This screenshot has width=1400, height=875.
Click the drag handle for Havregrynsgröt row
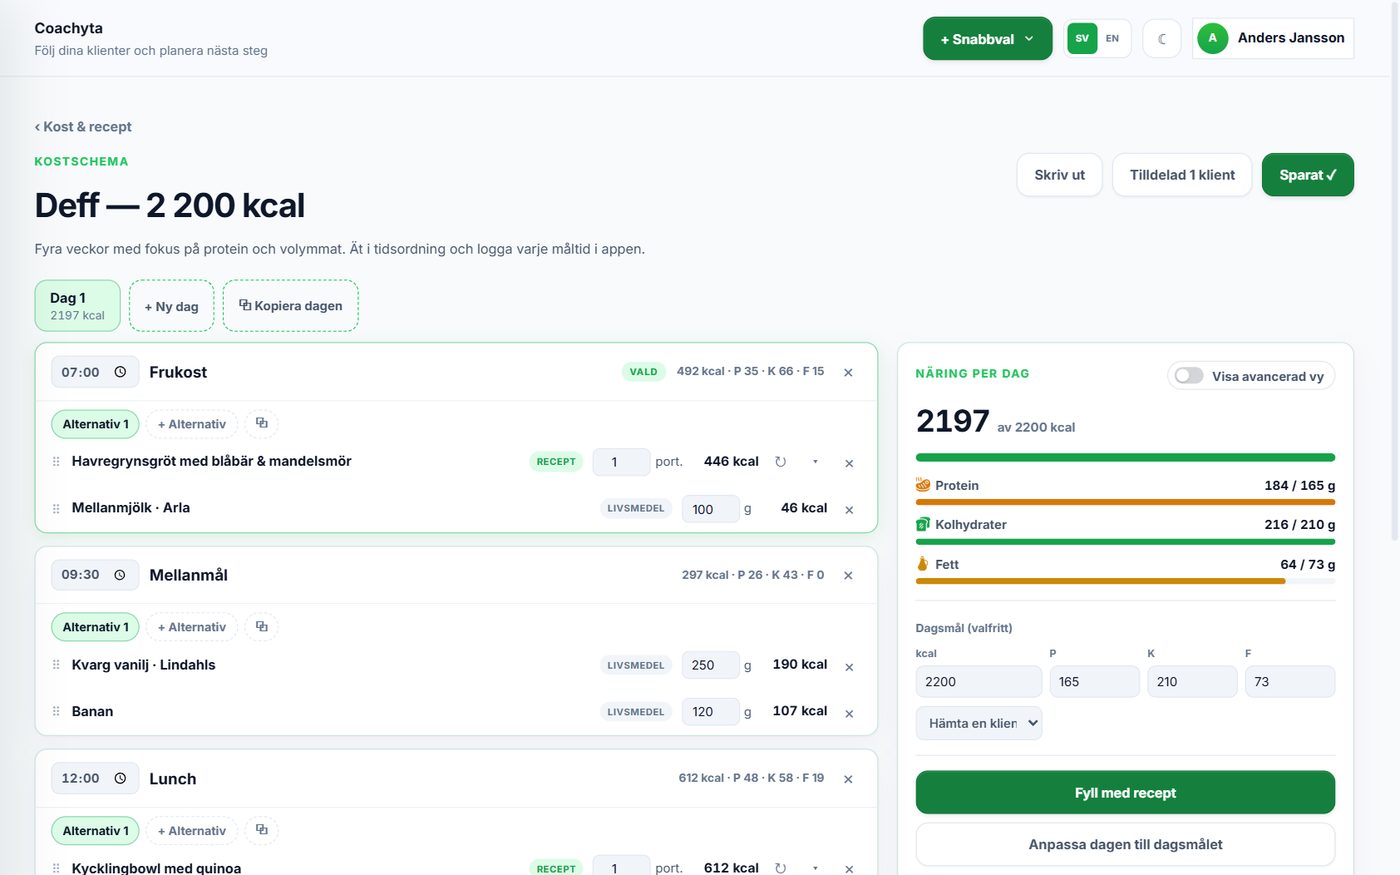tap(56, 462)
